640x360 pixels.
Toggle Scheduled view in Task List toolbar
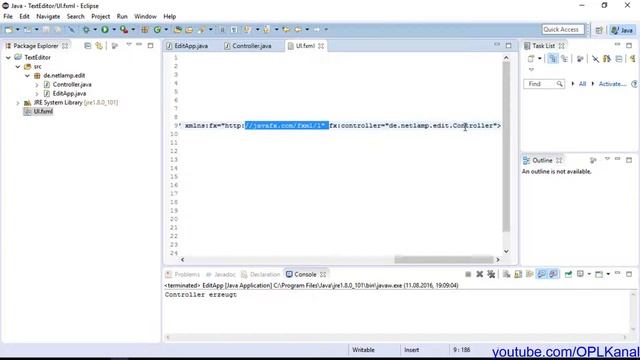(564, 59)
